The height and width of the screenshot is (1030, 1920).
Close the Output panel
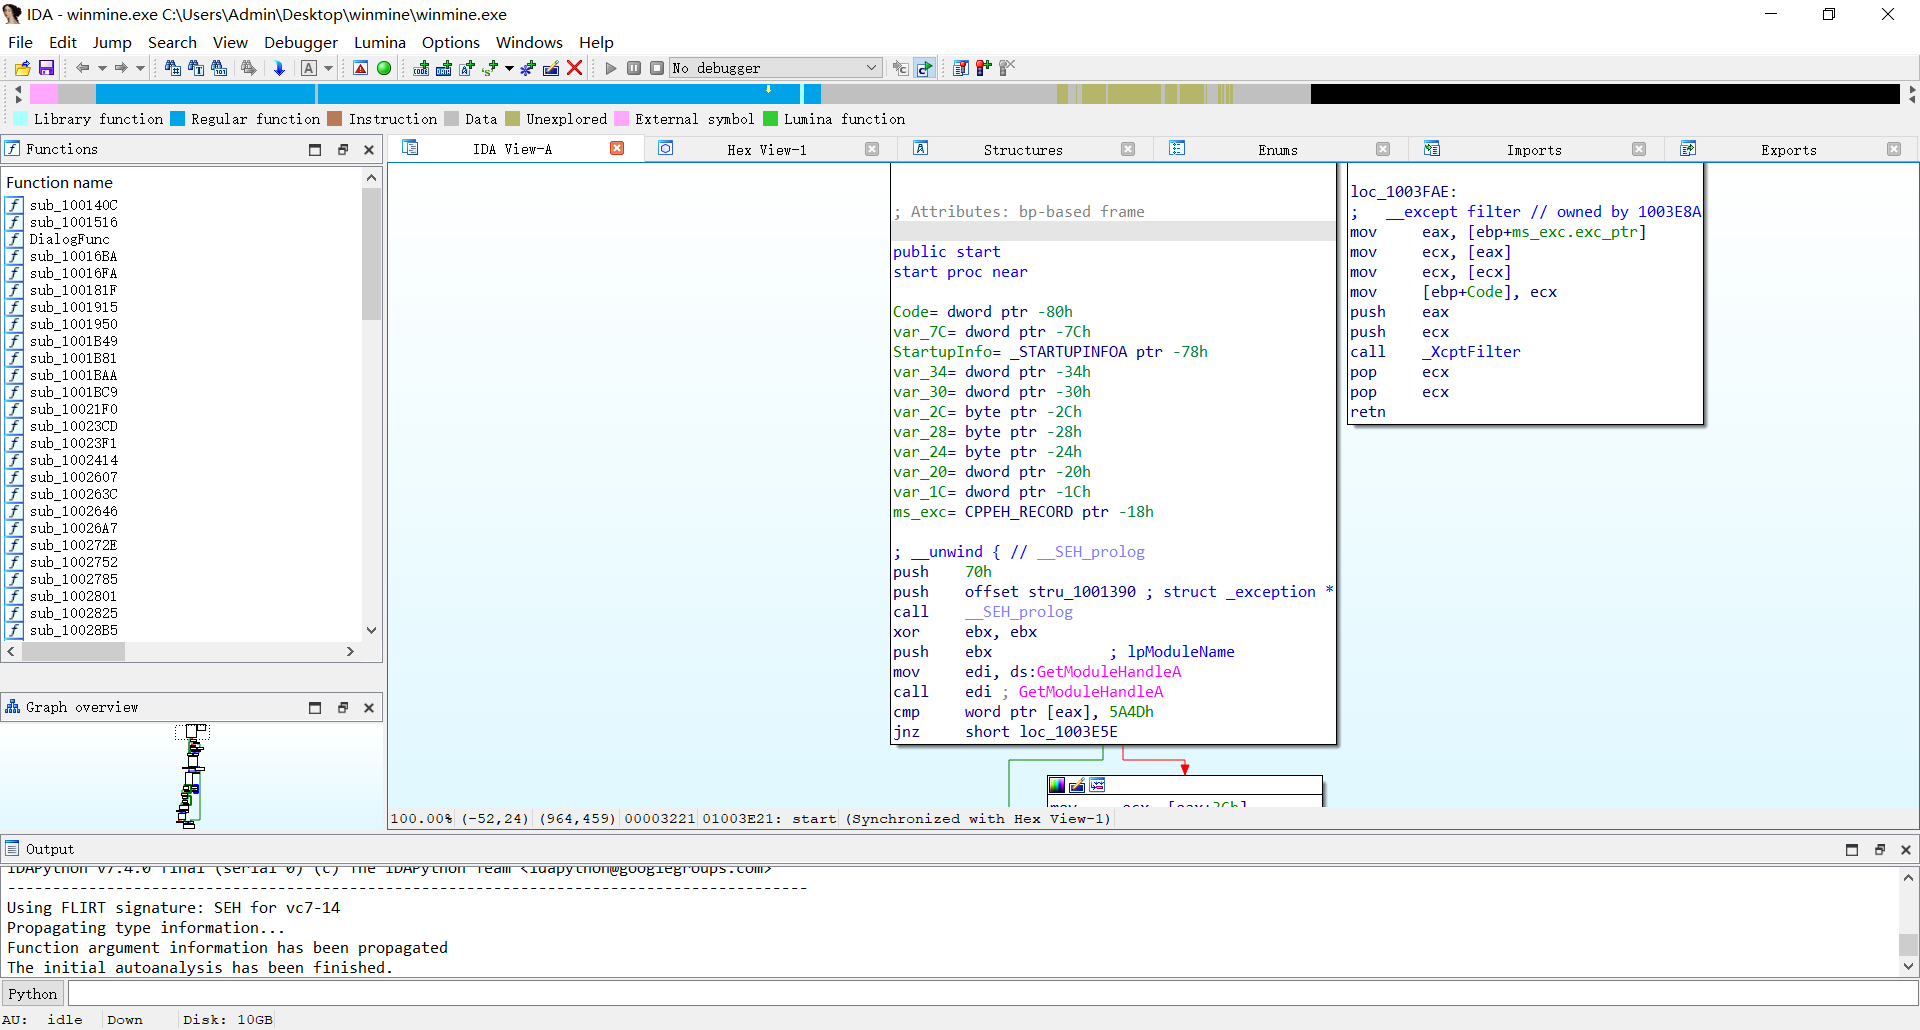tap(1906, 849)
